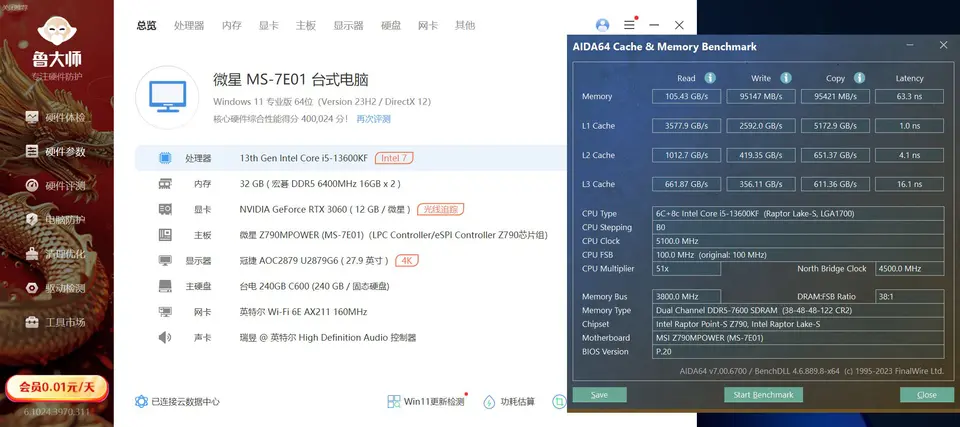960x427 pixels.
Task: Select the 台电 240GB C600 disk text
Action: [314, 287]
